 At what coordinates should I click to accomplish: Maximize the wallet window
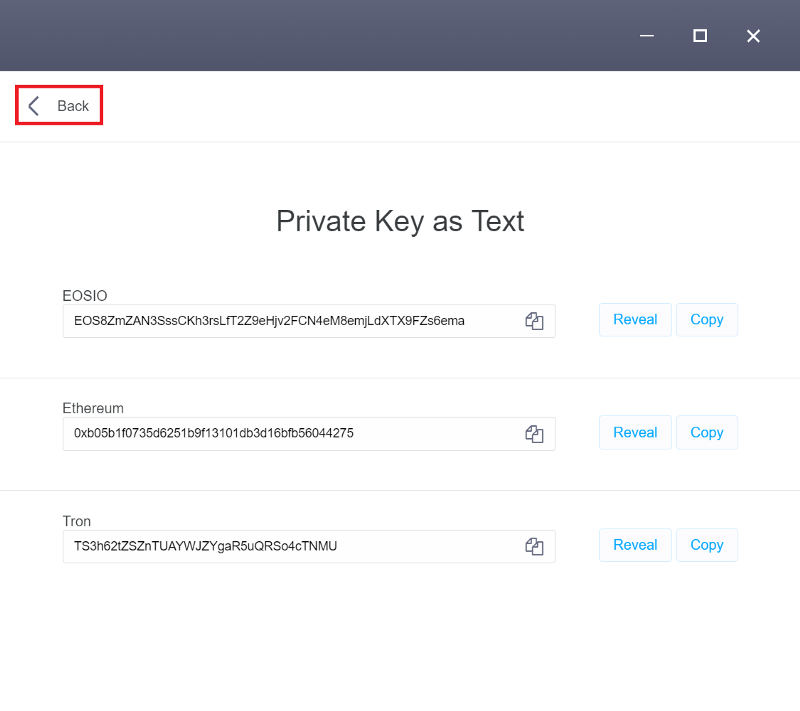point(699,36)
